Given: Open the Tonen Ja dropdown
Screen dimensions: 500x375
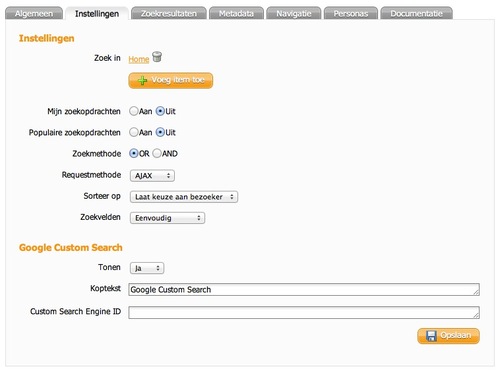Looking at the screenshot, I should pos(147,268).
